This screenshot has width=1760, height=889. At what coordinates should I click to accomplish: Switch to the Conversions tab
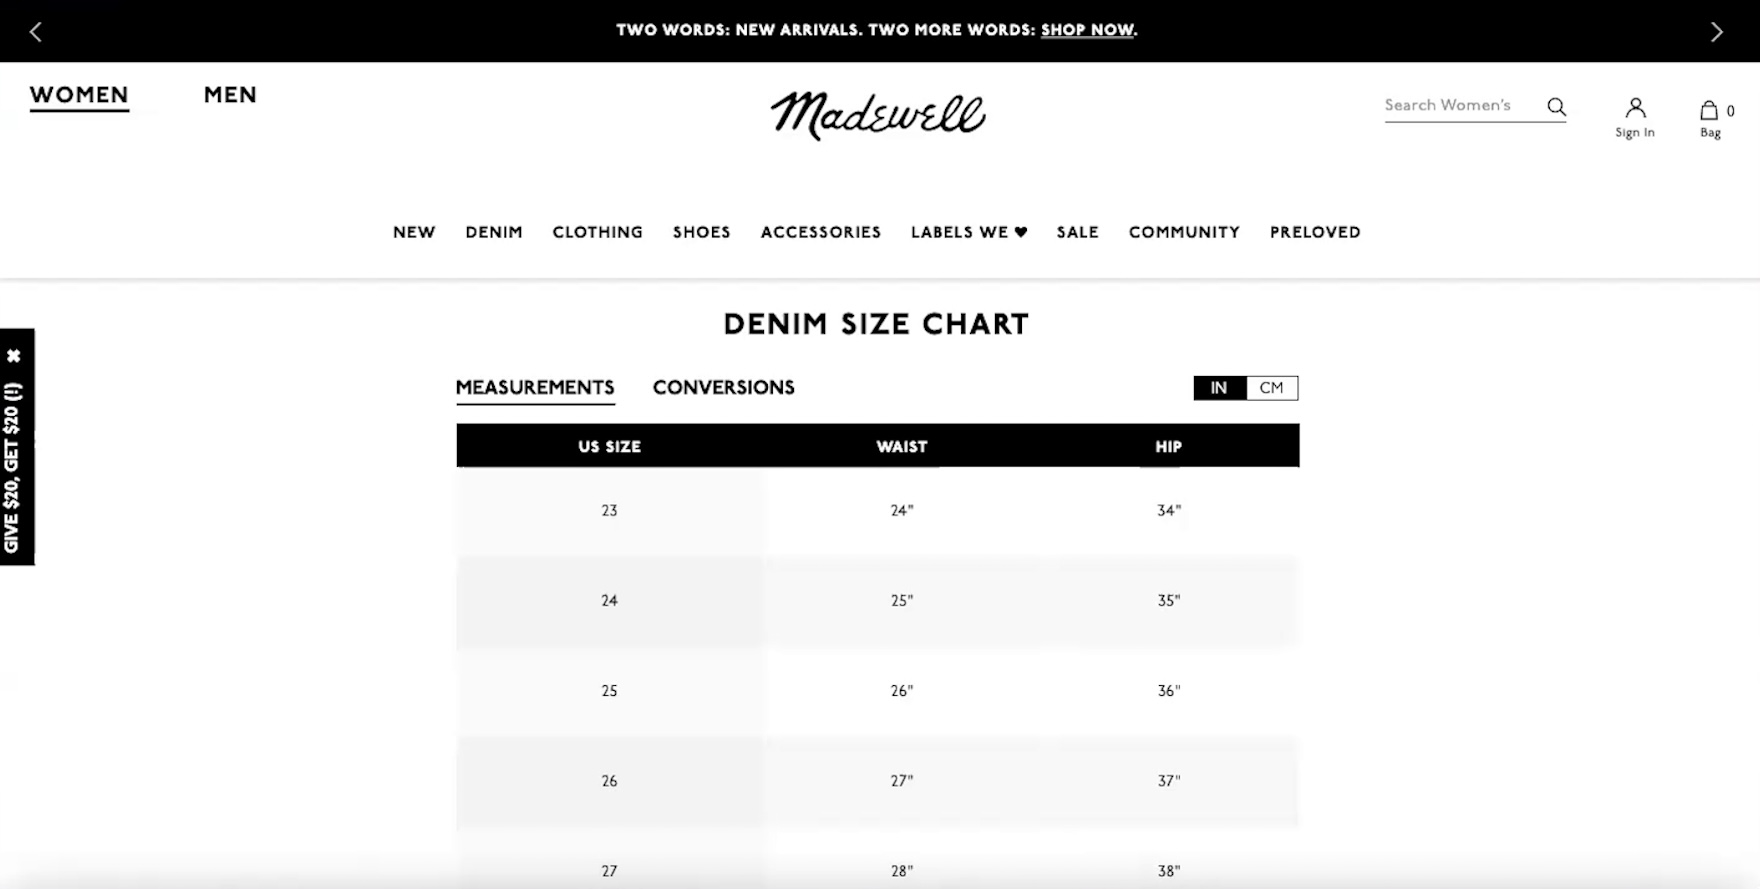click(x=723, y=387)
